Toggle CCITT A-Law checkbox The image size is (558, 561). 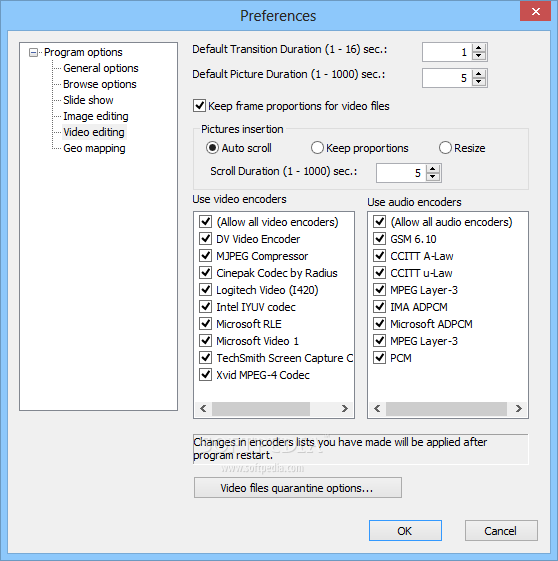click(x=379, y=256)
